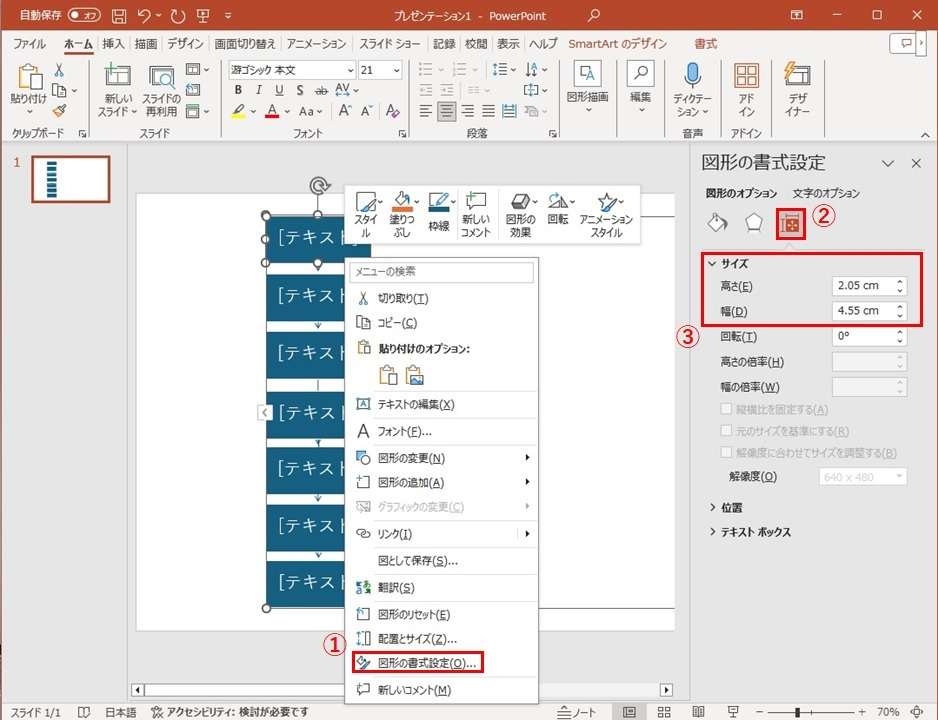Screen dimensions: 938x720
Task: Choose 配置とサイズ from context menu
Action: [x=417, y=638]
